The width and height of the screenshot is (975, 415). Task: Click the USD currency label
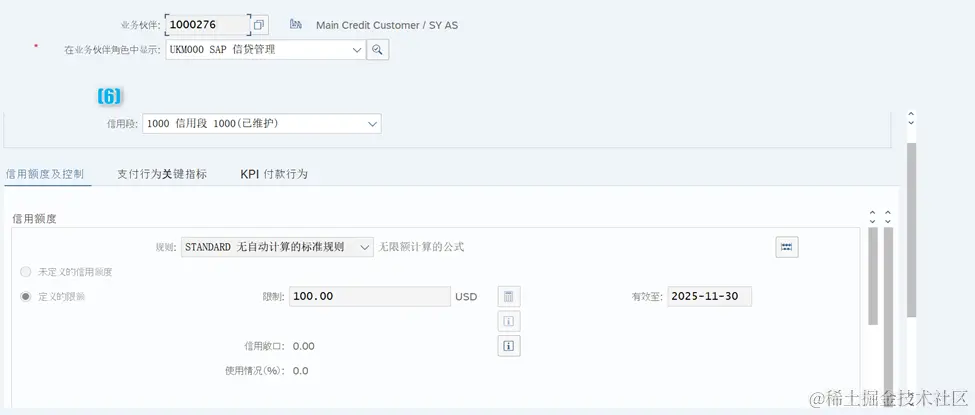(x=466, y=297)
